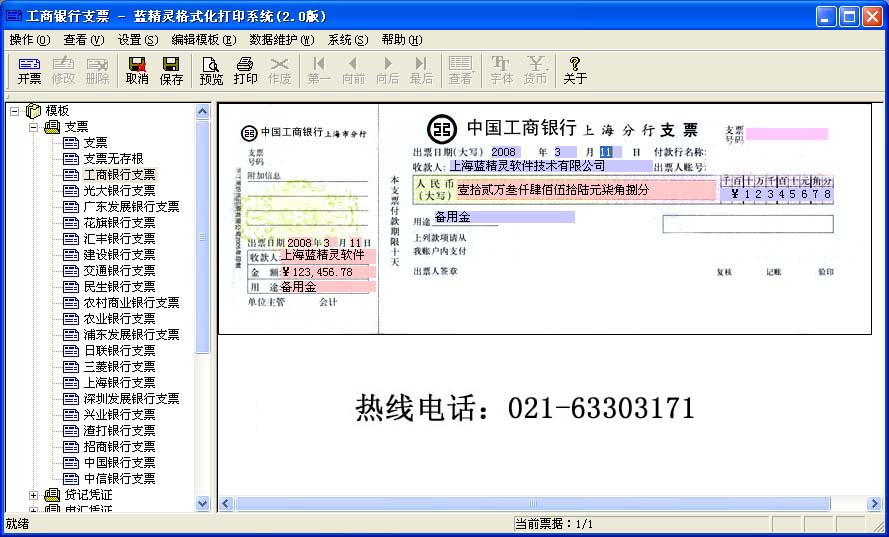889x537 pixels.
Task: Select the 建设银行支票 template
Action: click(x=119, y=255)
